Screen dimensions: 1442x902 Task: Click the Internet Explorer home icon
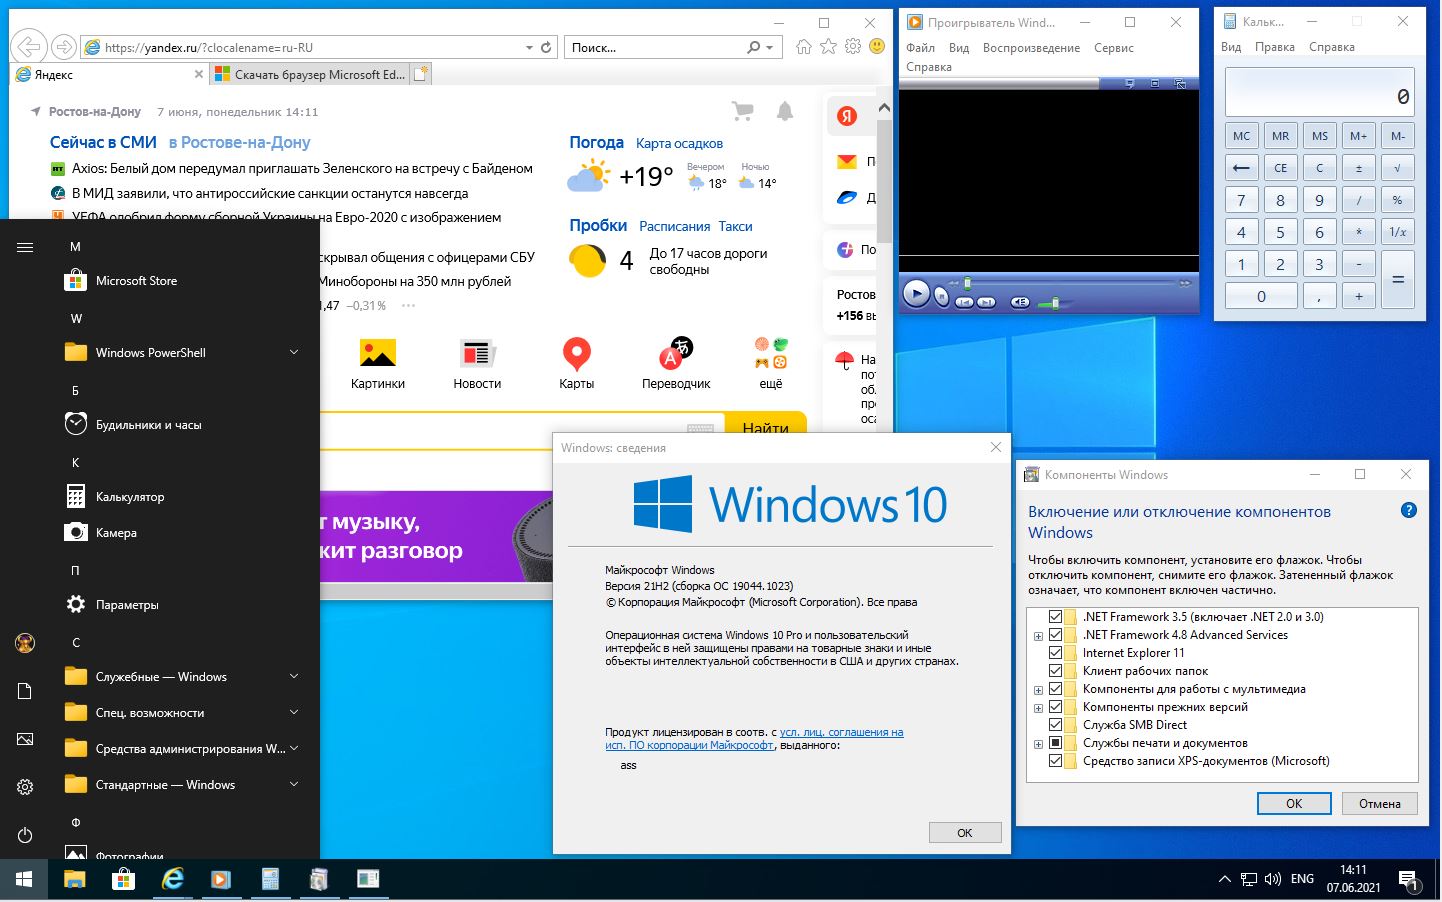click(x=804, y=47)
